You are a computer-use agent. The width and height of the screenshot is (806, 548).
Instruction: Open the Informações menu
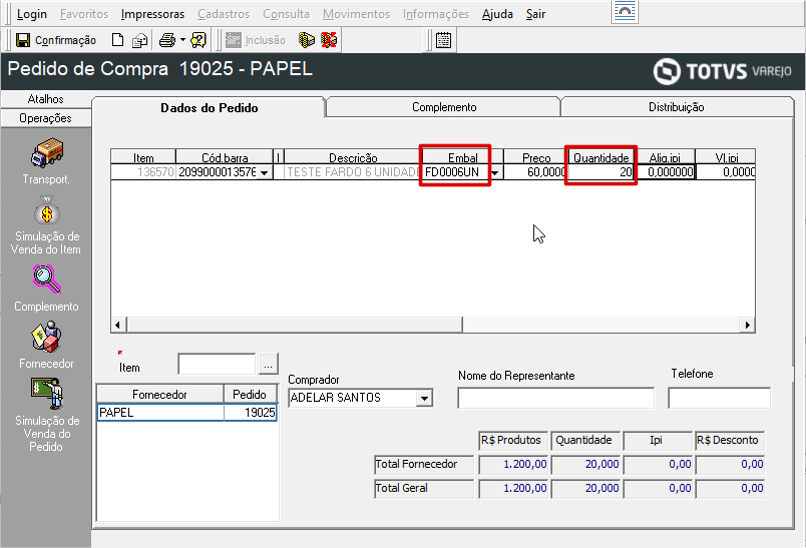(x=436, y=14)
